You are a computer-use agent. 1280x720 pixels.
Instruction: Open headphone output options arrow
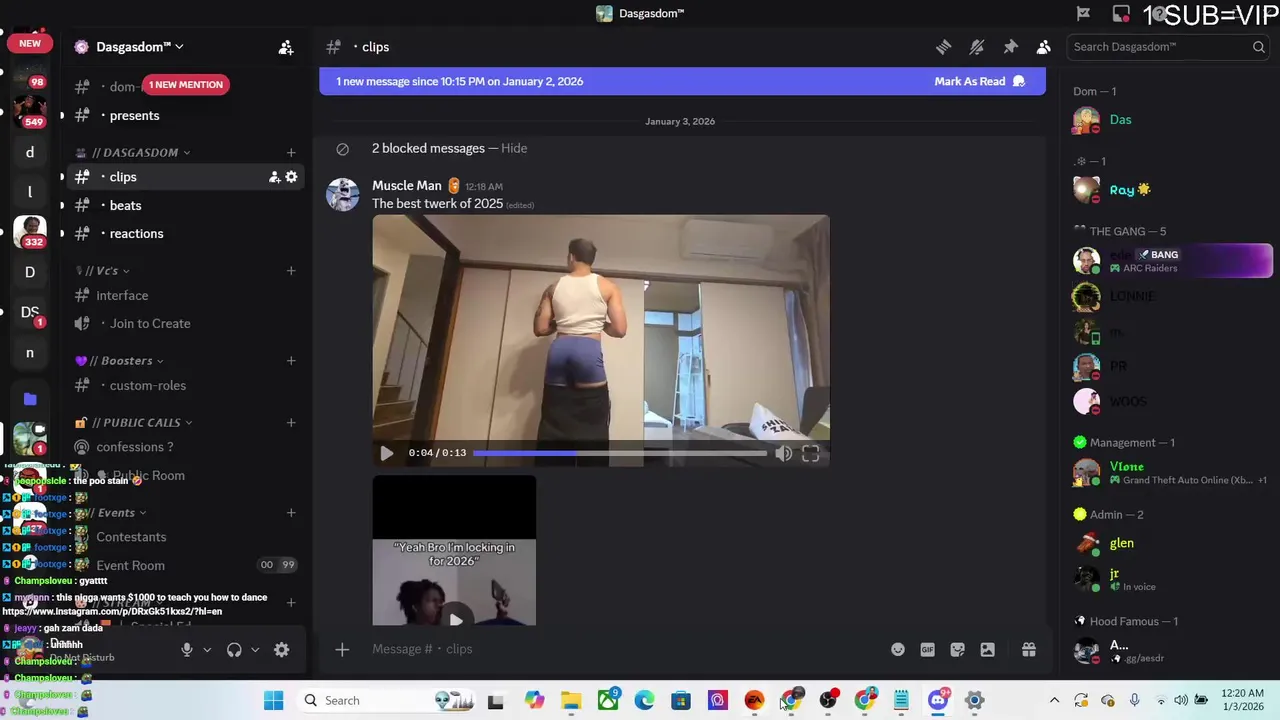(255, 650)
